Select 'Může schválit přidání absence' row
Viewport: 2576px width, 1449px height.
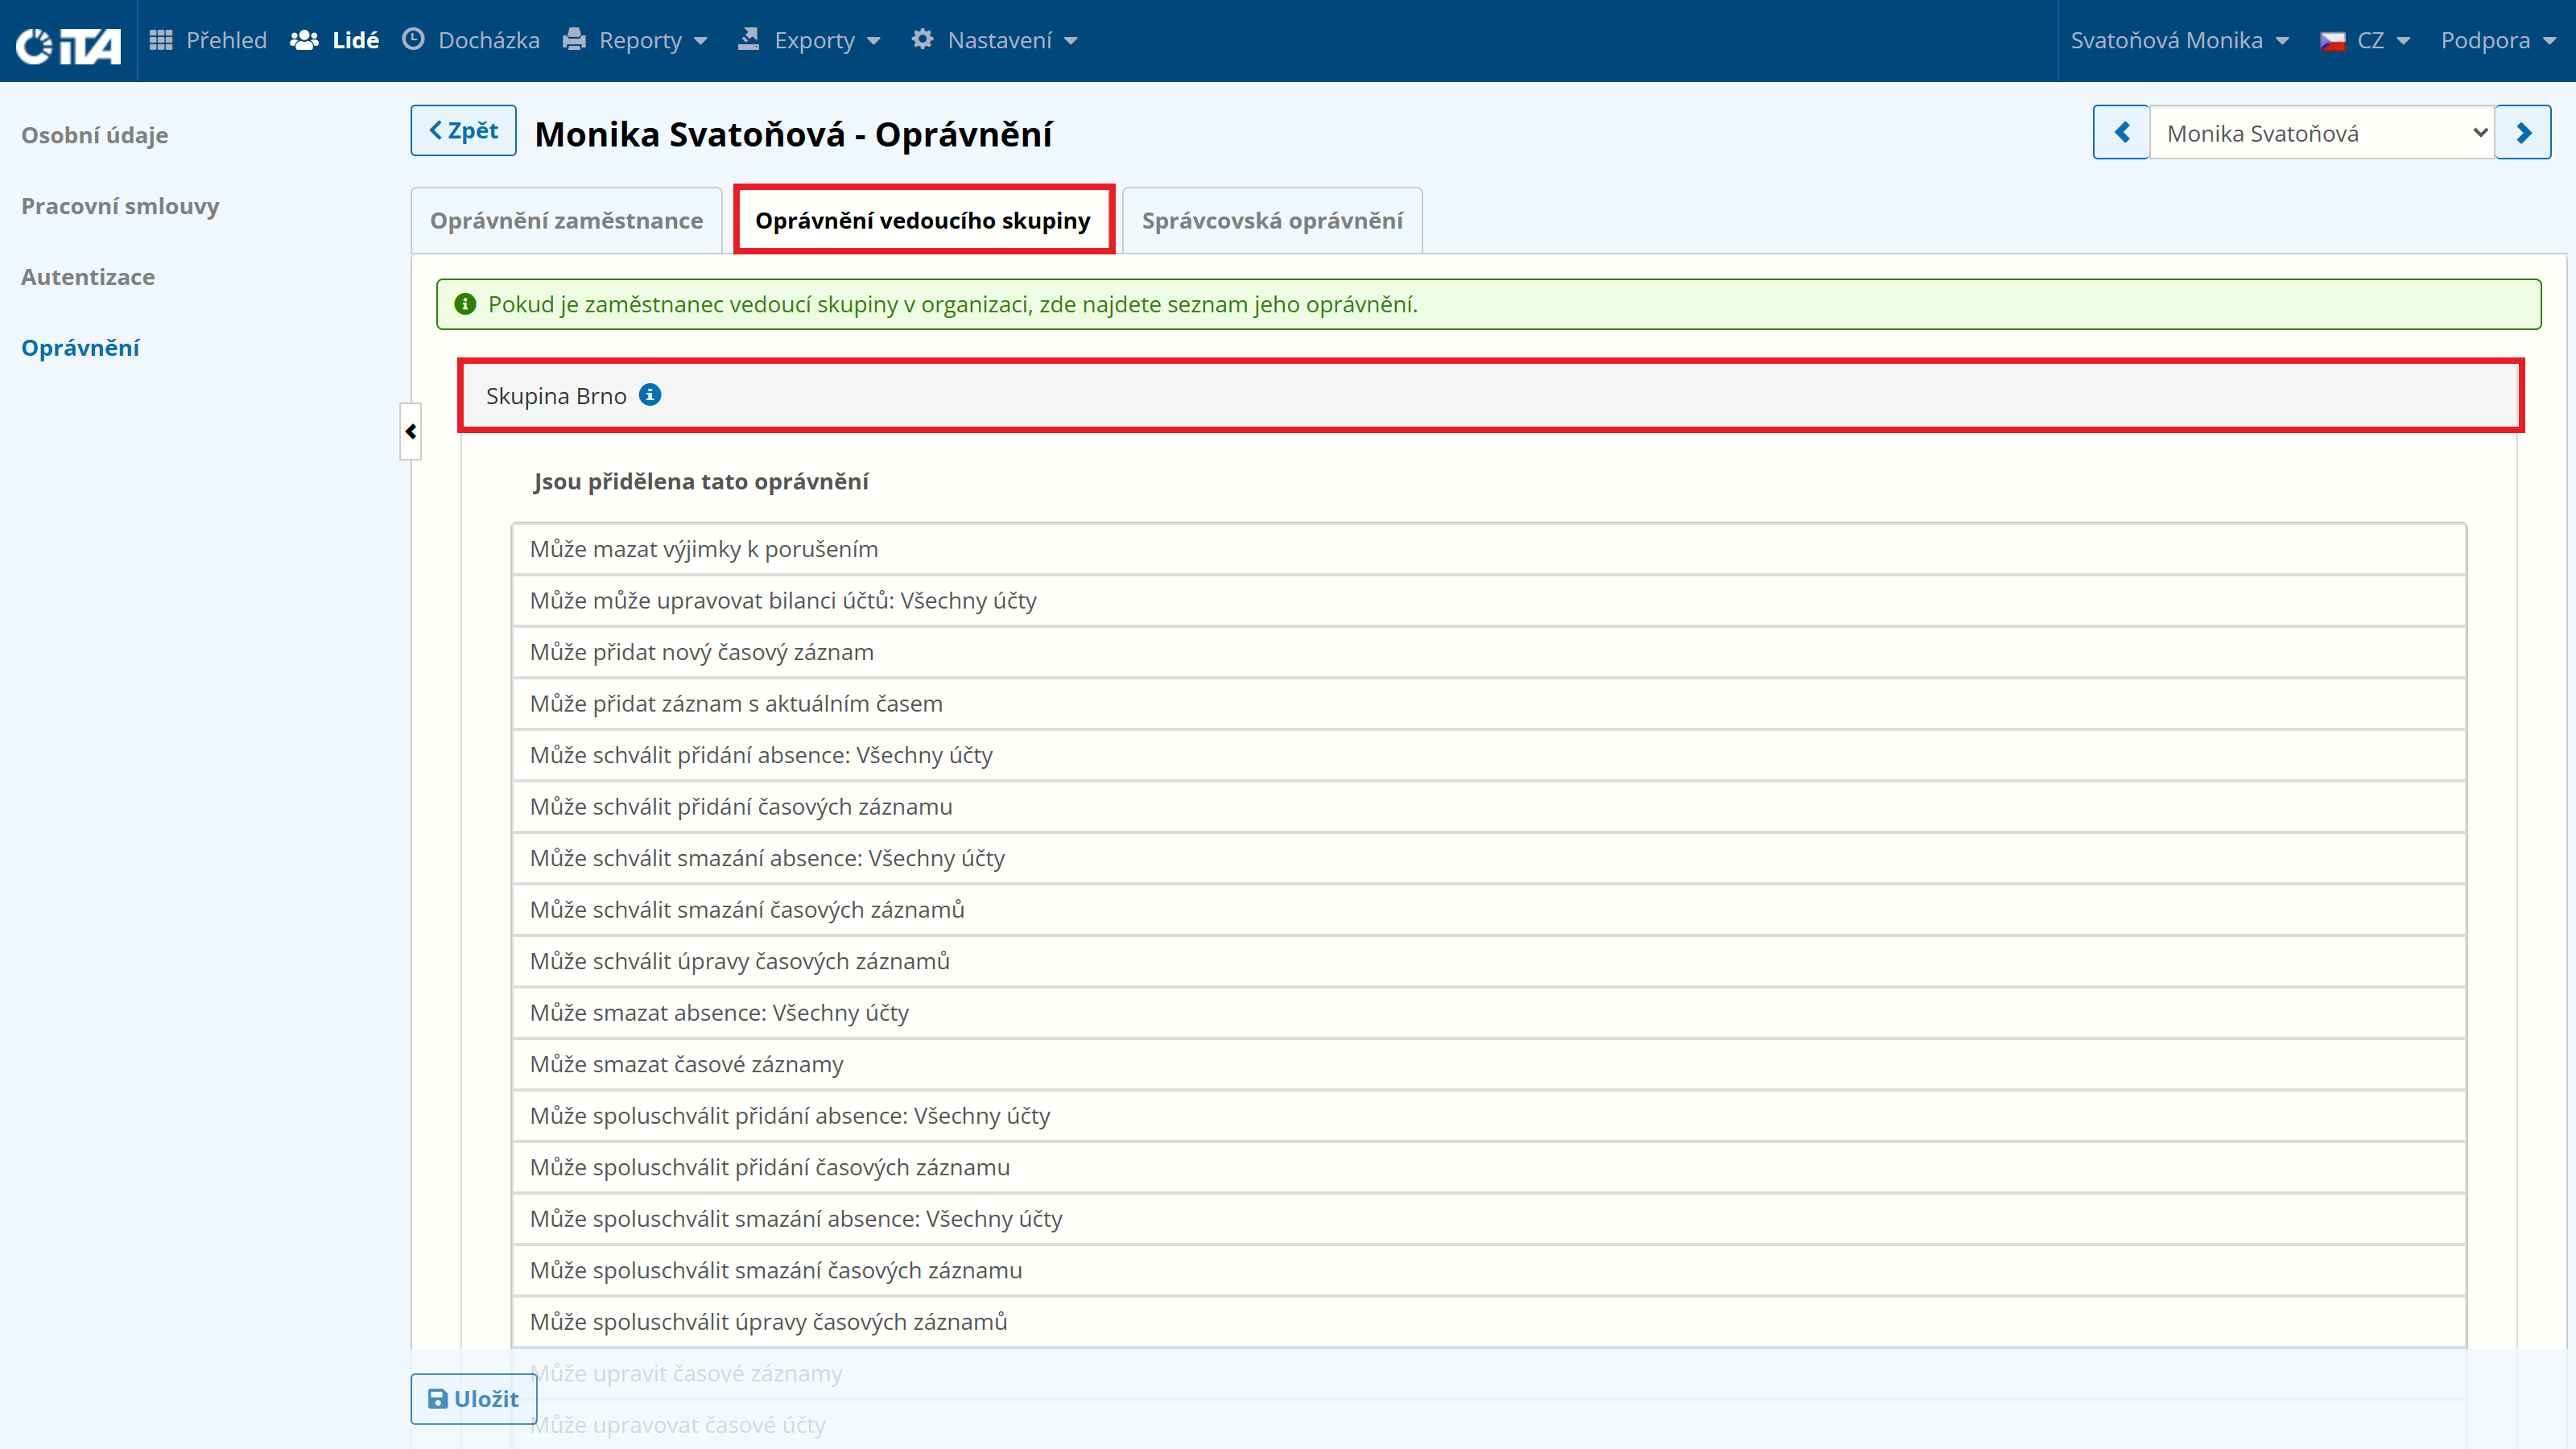click(1489, 755)
